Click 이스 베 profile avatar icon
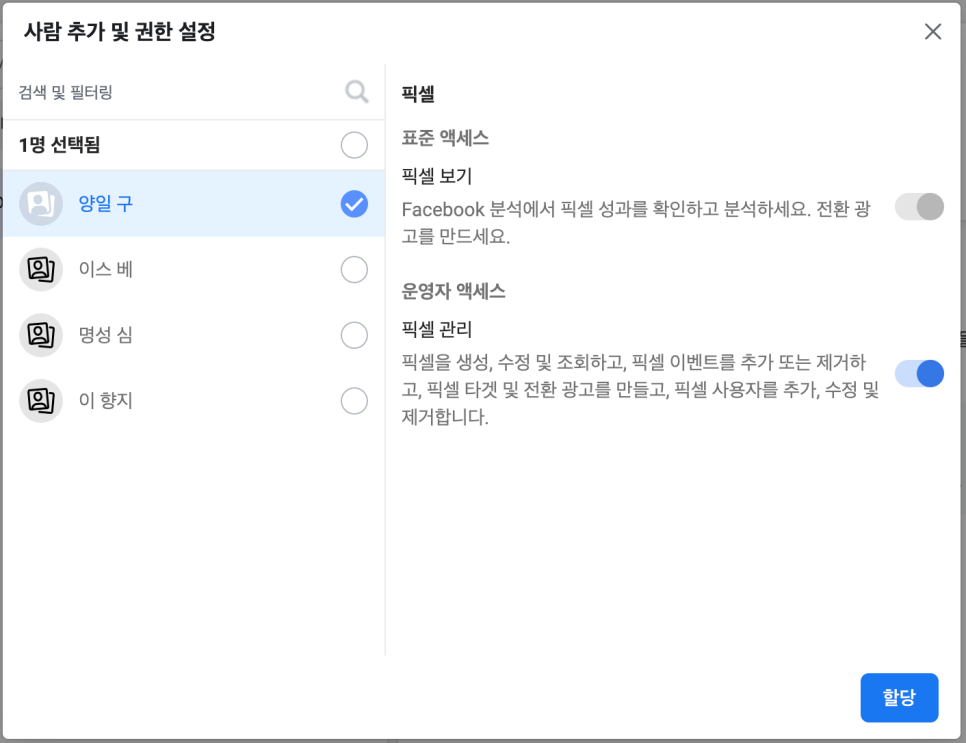 pos(41,269)
